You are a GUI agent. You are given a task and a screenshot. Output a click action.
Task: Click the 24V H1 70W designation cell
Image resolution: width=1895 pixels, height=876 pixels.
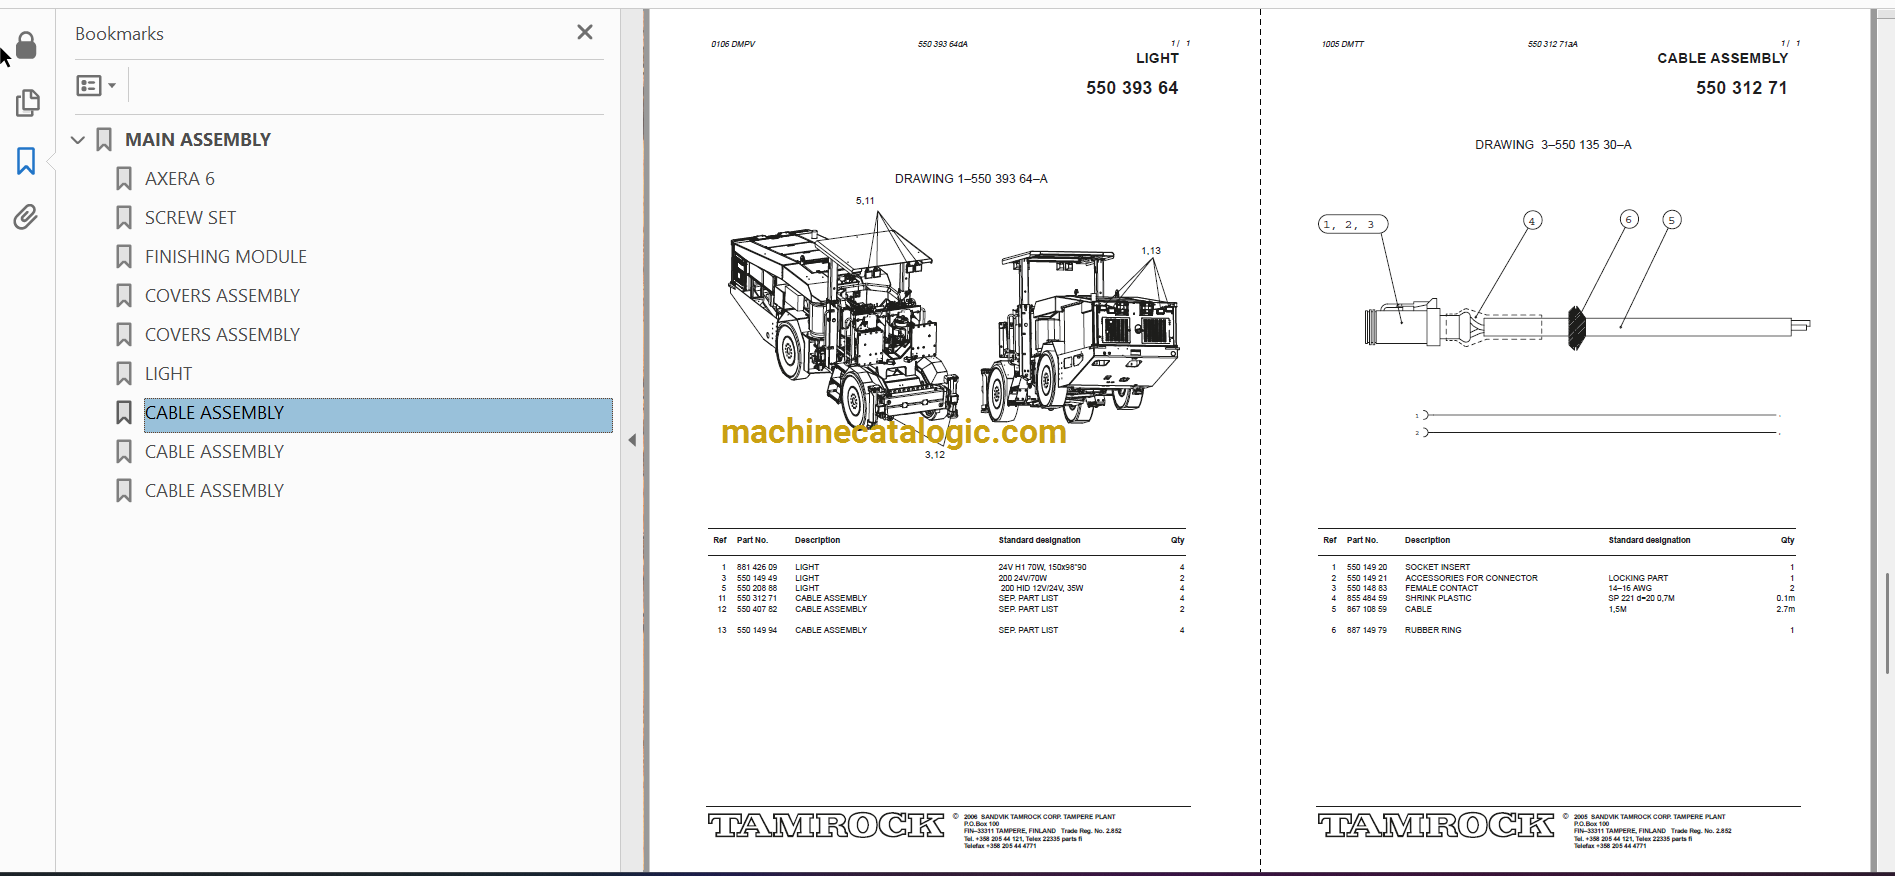(1042, 567)
